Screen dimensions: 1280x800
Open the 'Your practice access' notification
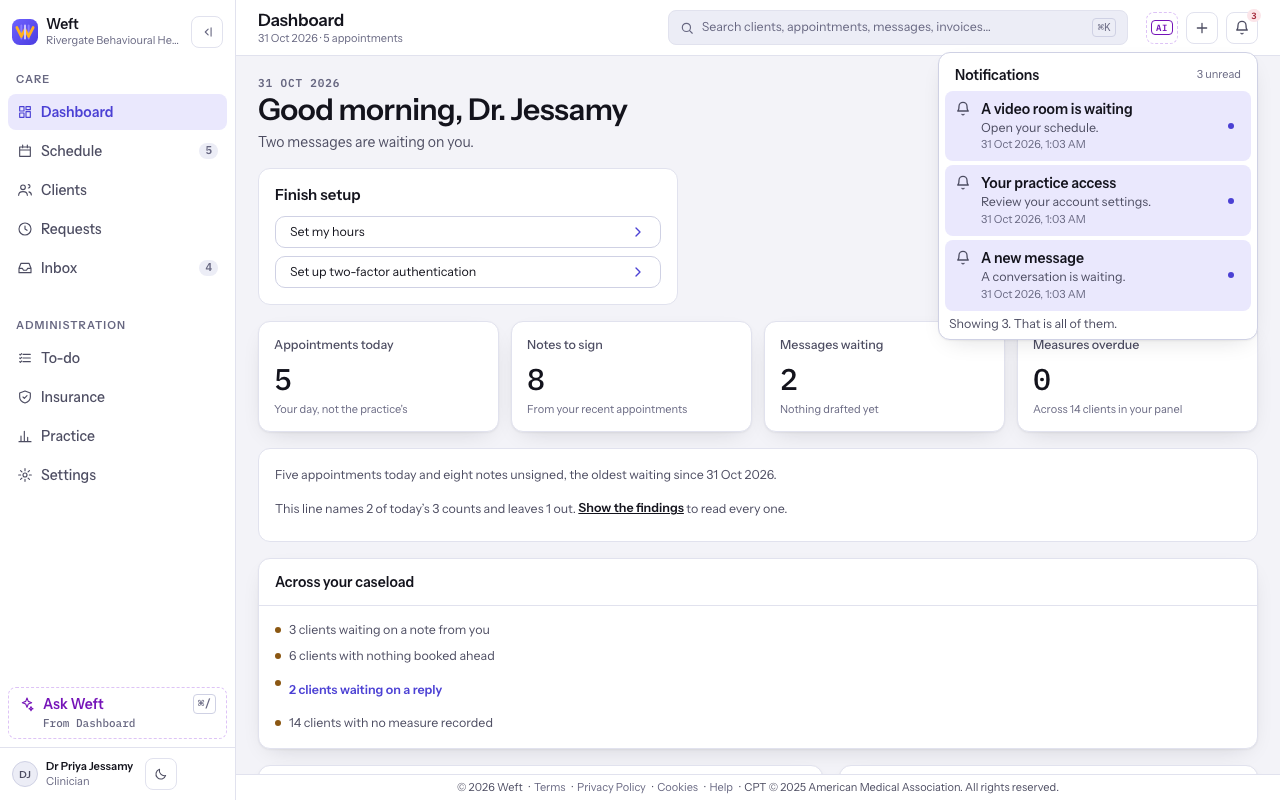[x=1098, y=201]
